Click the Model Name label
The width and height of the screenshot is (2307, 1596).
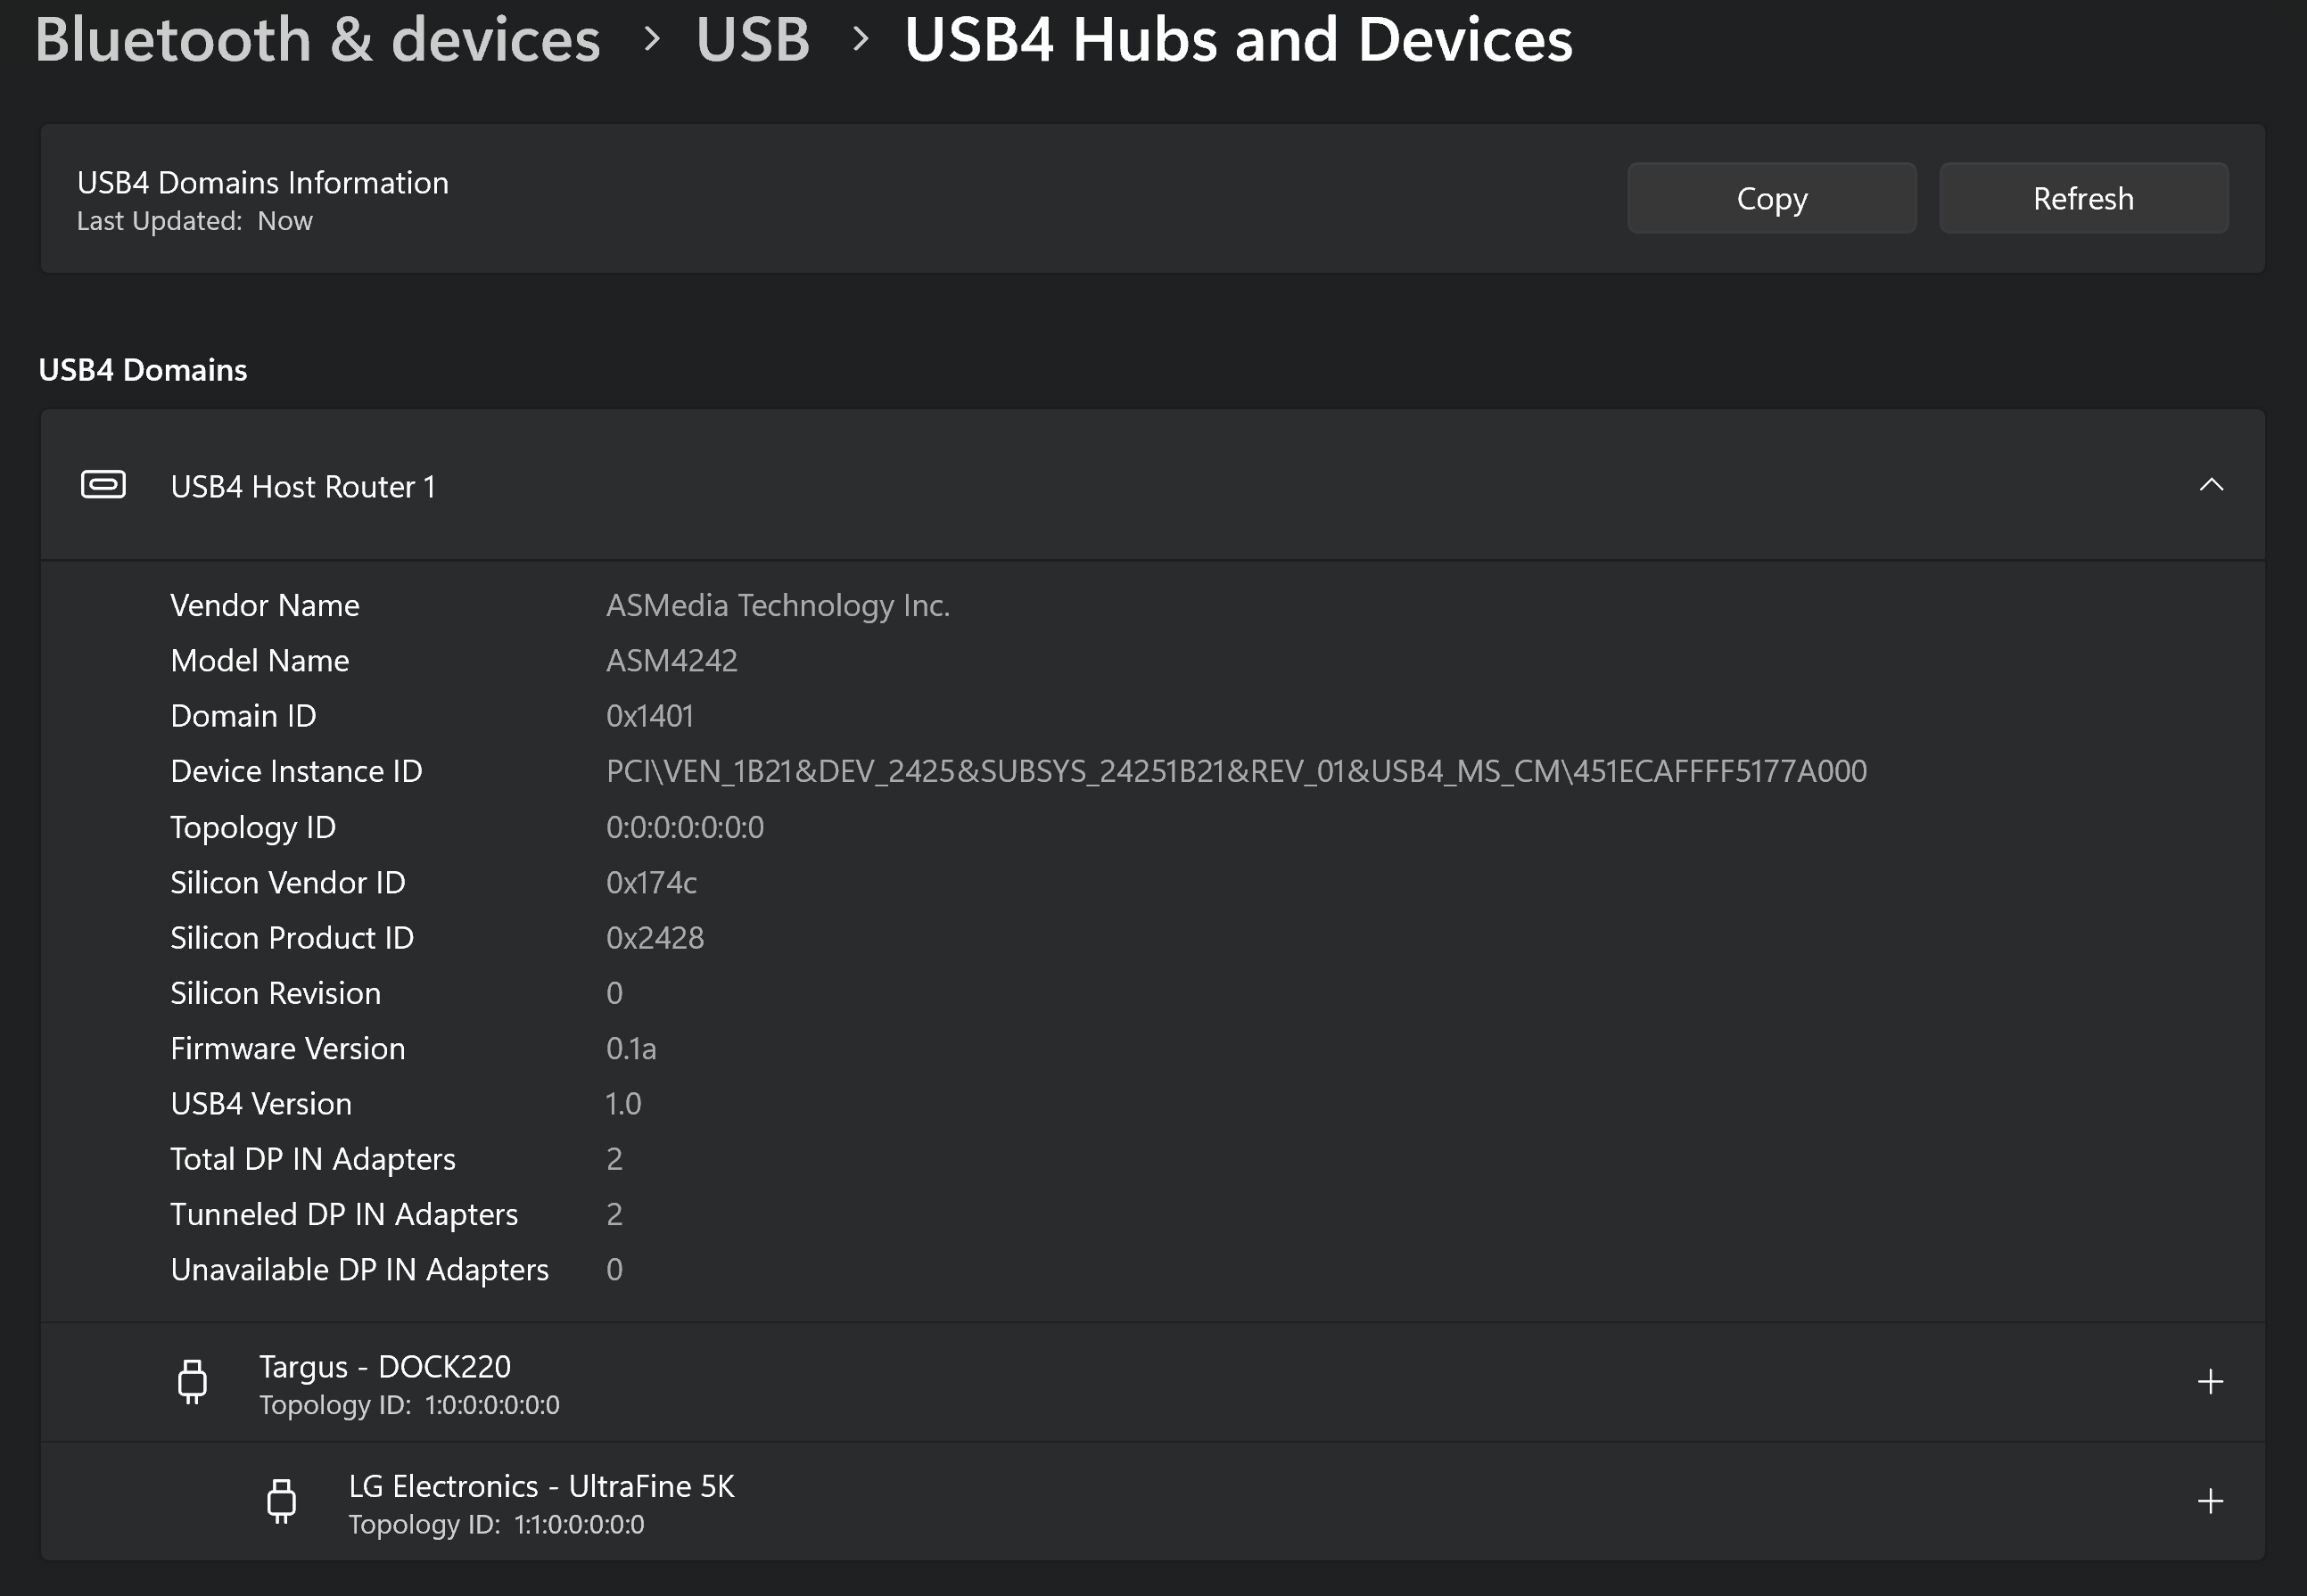pos(260,661)
